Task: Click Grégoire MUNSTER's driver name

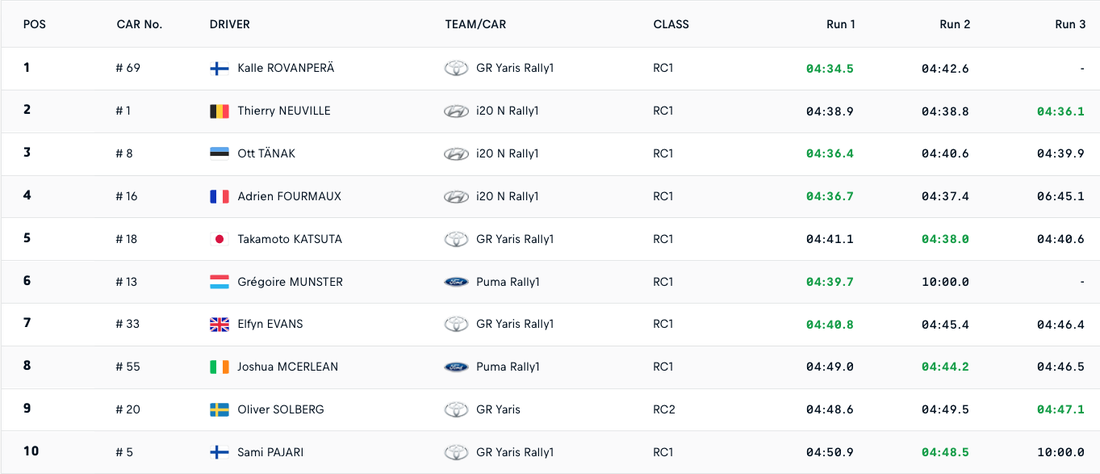Action: pos(290,282)
